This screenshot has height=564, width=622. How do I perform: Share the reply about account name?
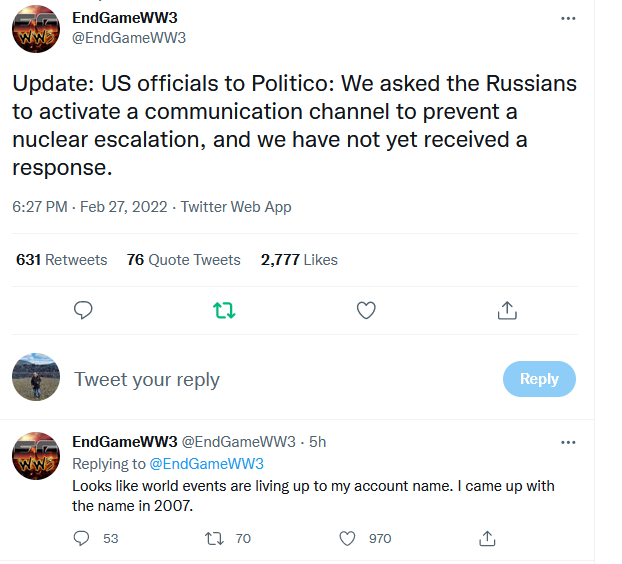point(488,538)
